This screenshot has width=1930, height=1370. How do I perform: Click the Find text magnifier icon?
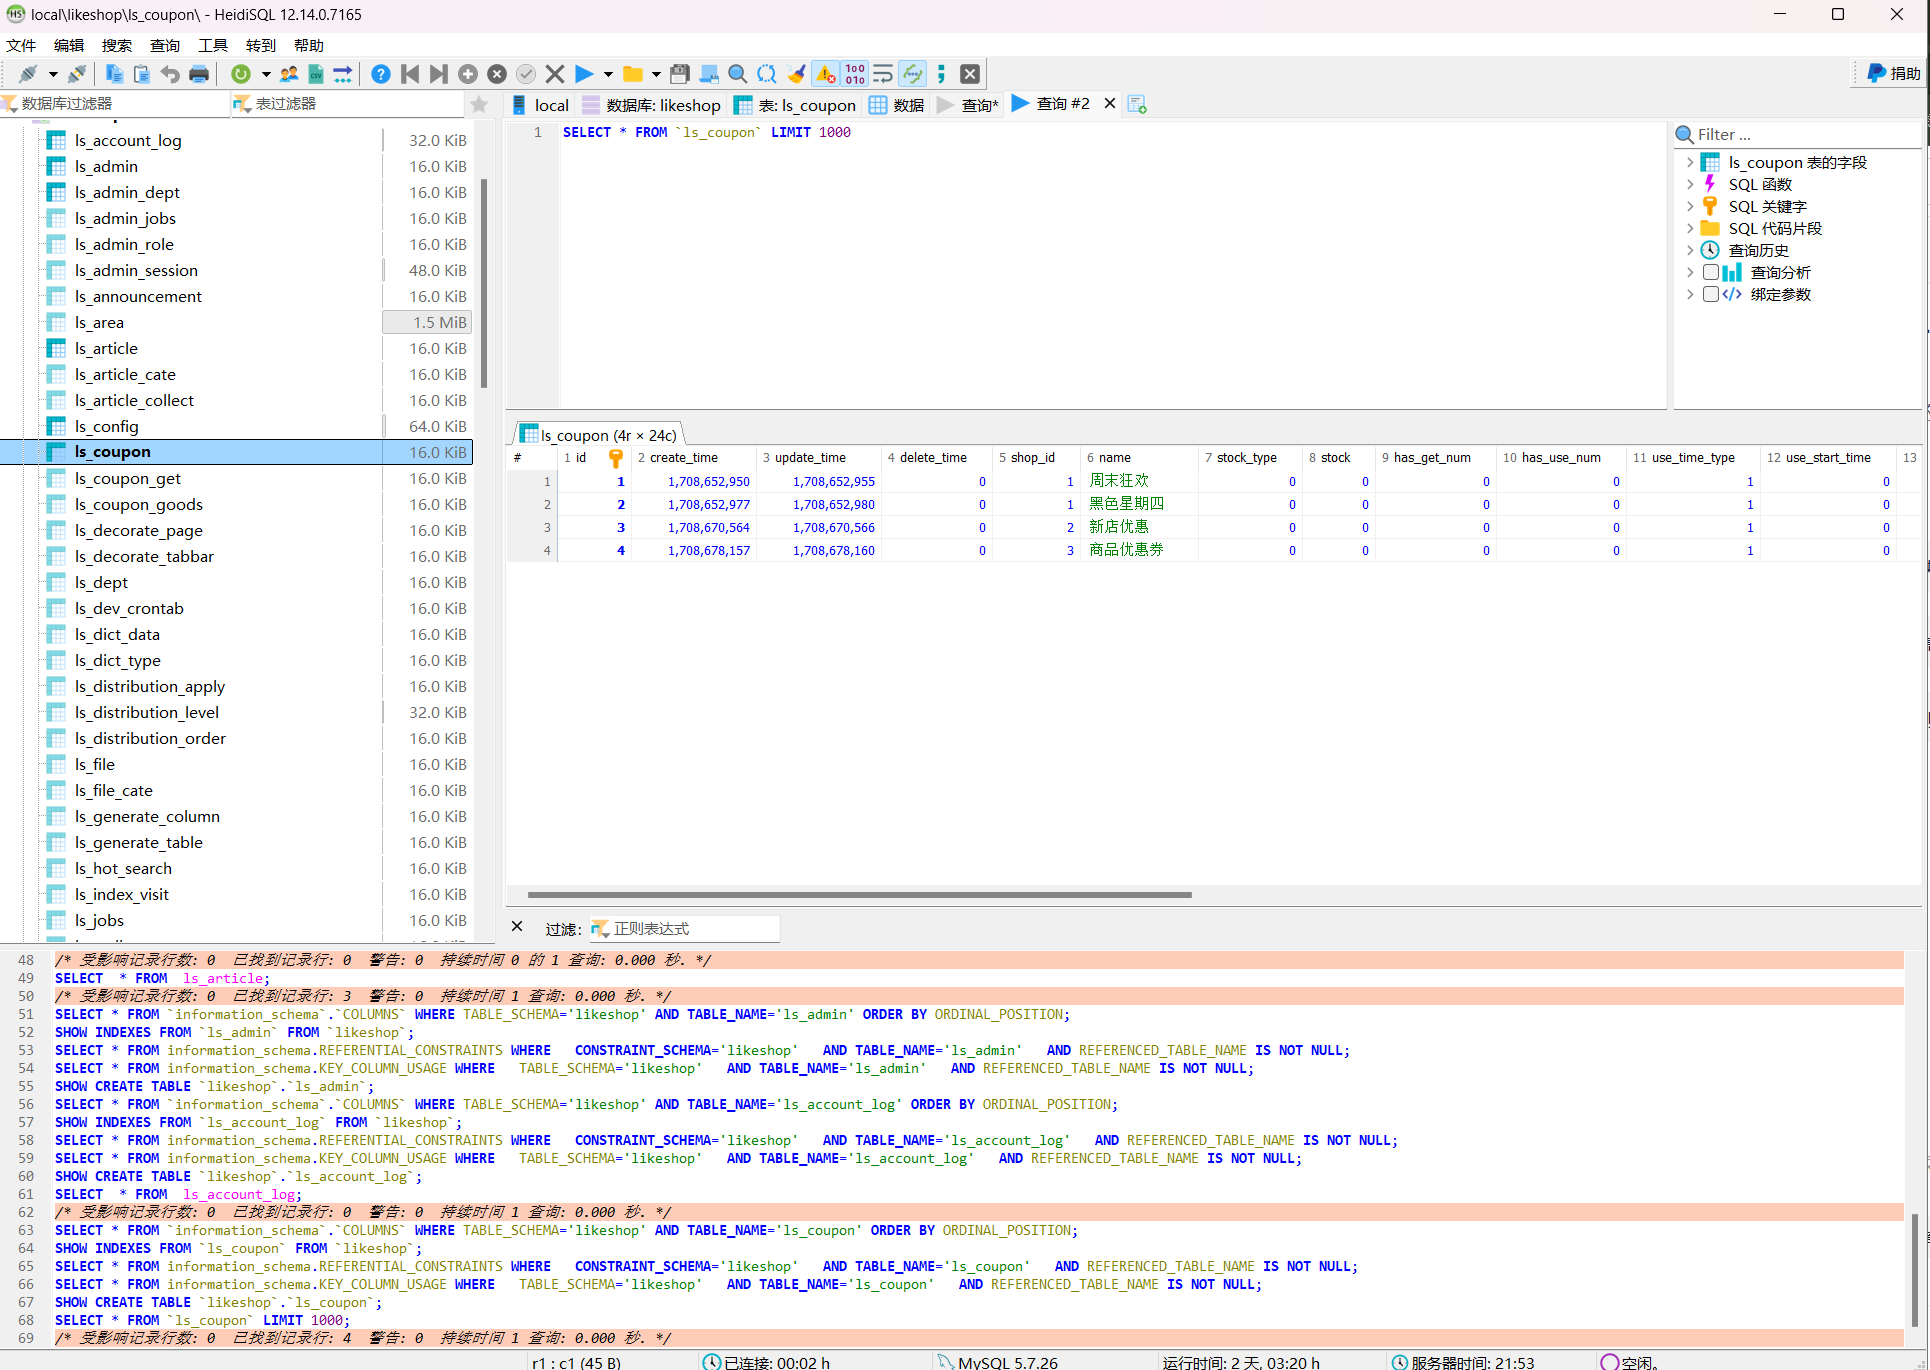738,74
